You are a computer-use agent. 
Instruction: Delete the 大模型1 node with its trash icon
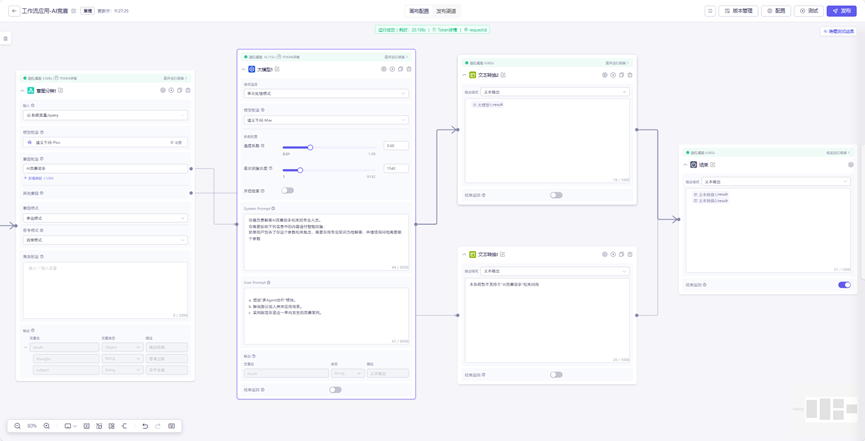409,69
